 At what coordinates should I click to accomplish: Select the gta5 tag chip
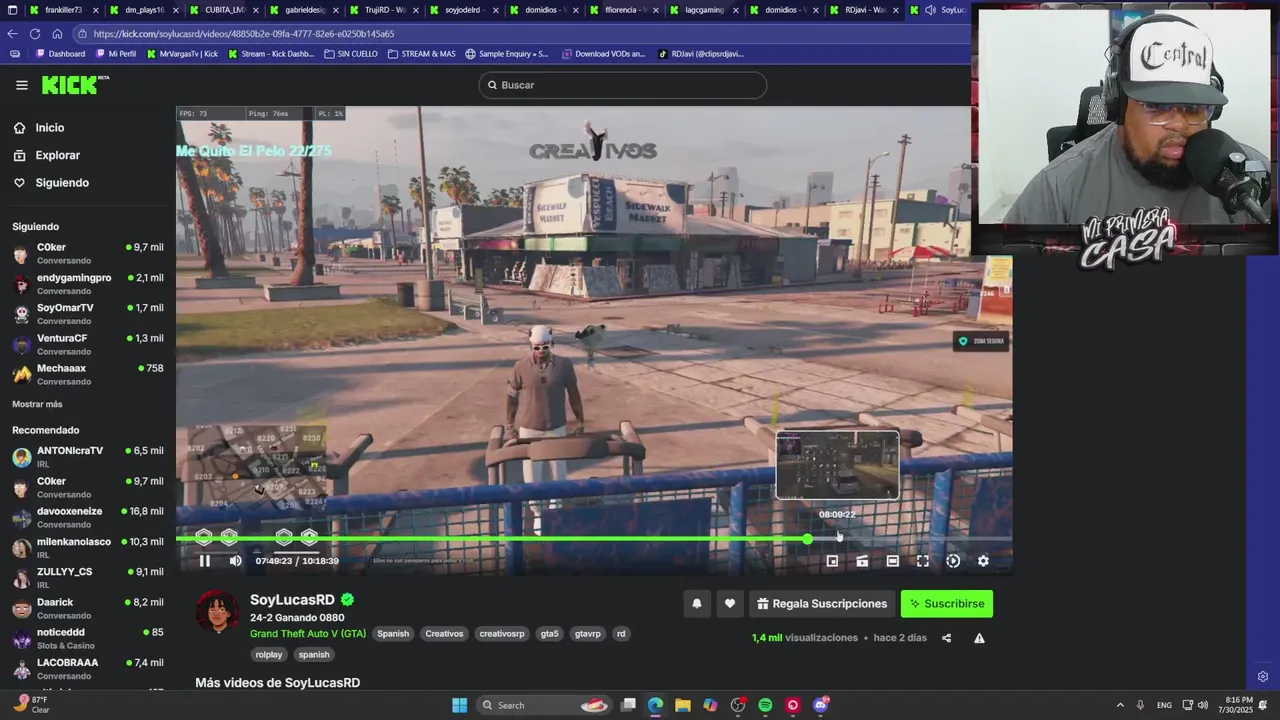pyautogui.click(x=550, y=634)
